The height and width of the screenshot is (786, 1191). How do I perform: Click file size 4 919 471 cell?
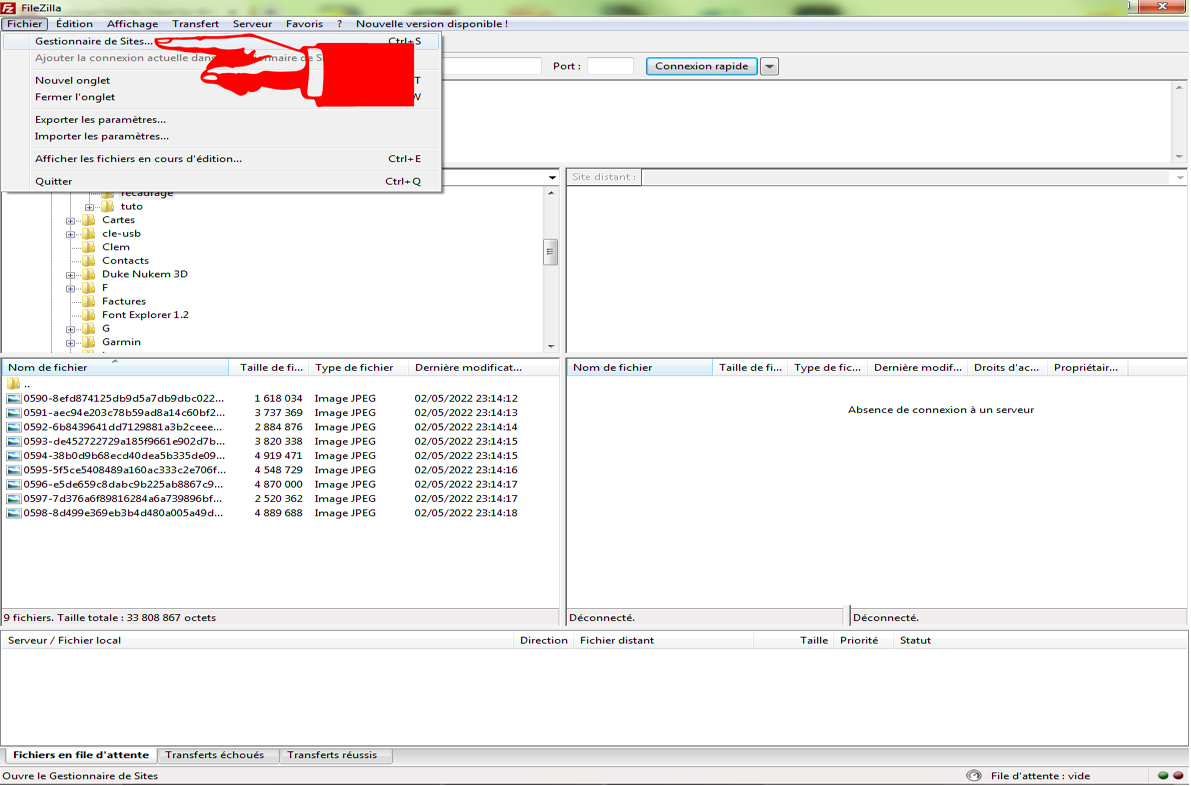(x=278, y=456)
